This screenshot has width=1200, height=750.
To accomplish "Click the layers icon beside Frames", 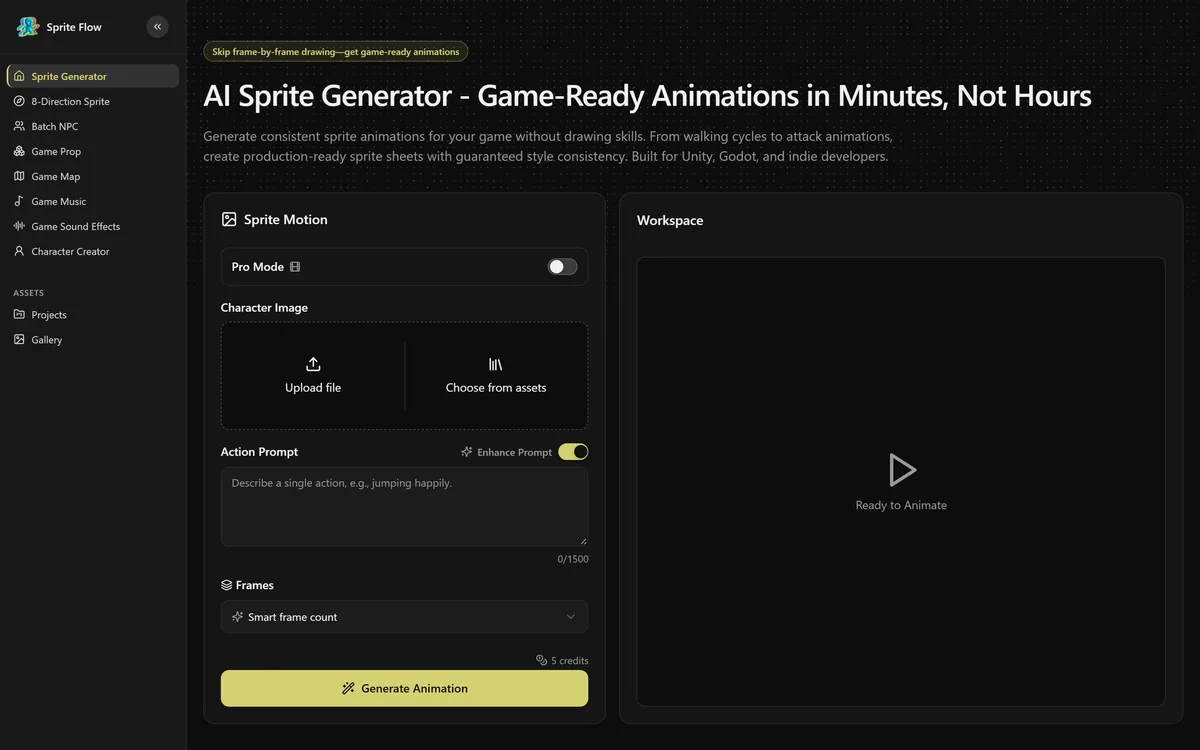I will (x=226, y=585).
